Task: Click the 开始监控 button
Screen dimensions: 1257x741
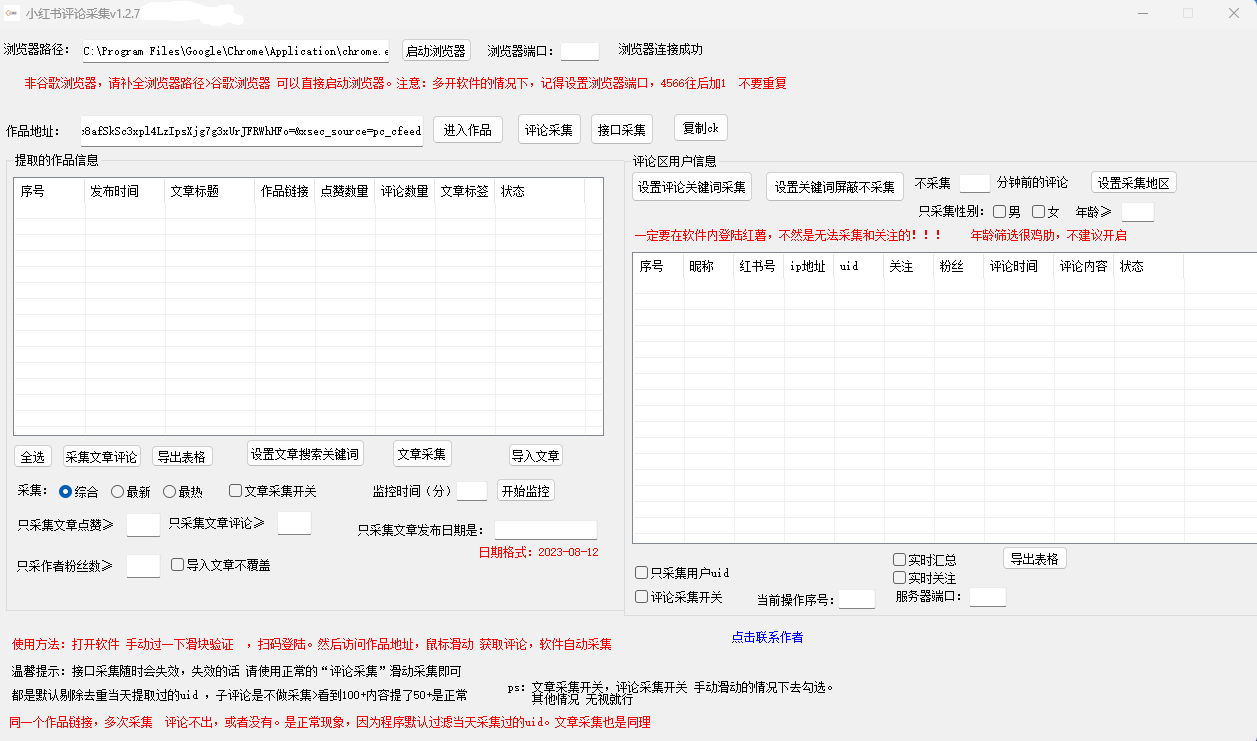Action: [526, 491]
